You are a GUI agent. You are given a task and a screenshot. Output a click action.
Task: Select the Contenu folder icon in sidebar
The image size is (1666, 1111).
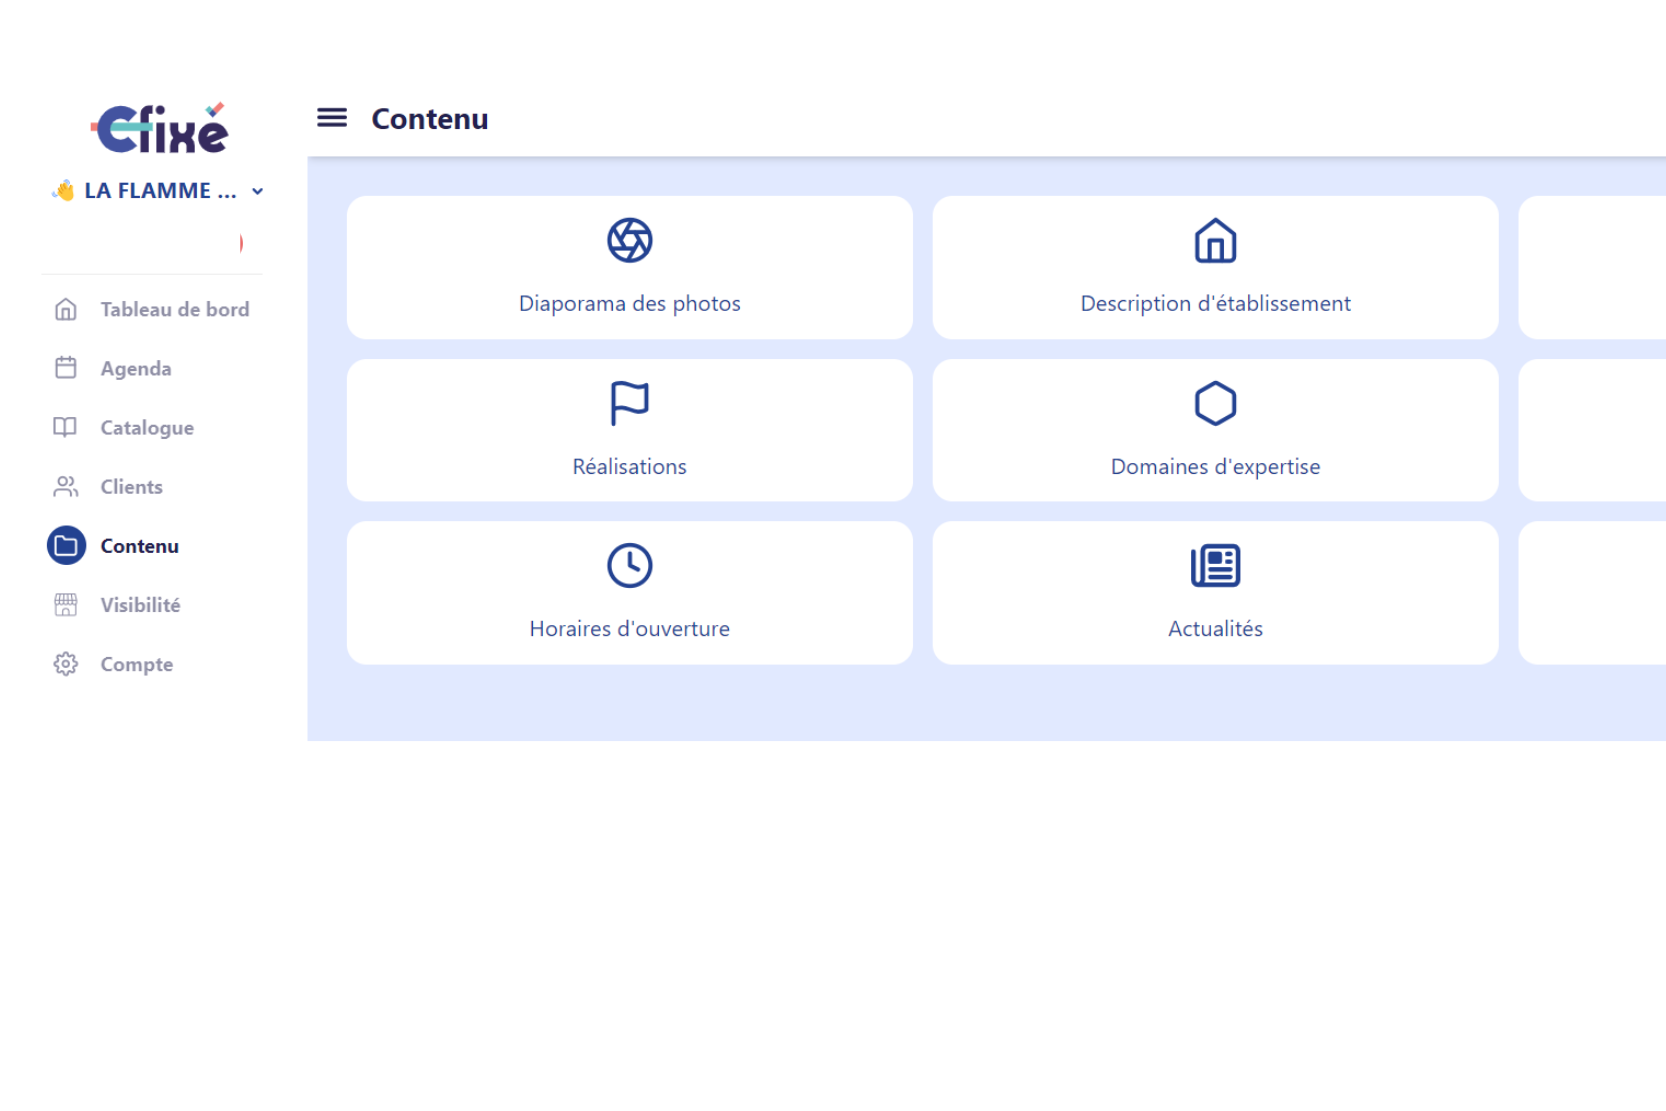(66, 546)
